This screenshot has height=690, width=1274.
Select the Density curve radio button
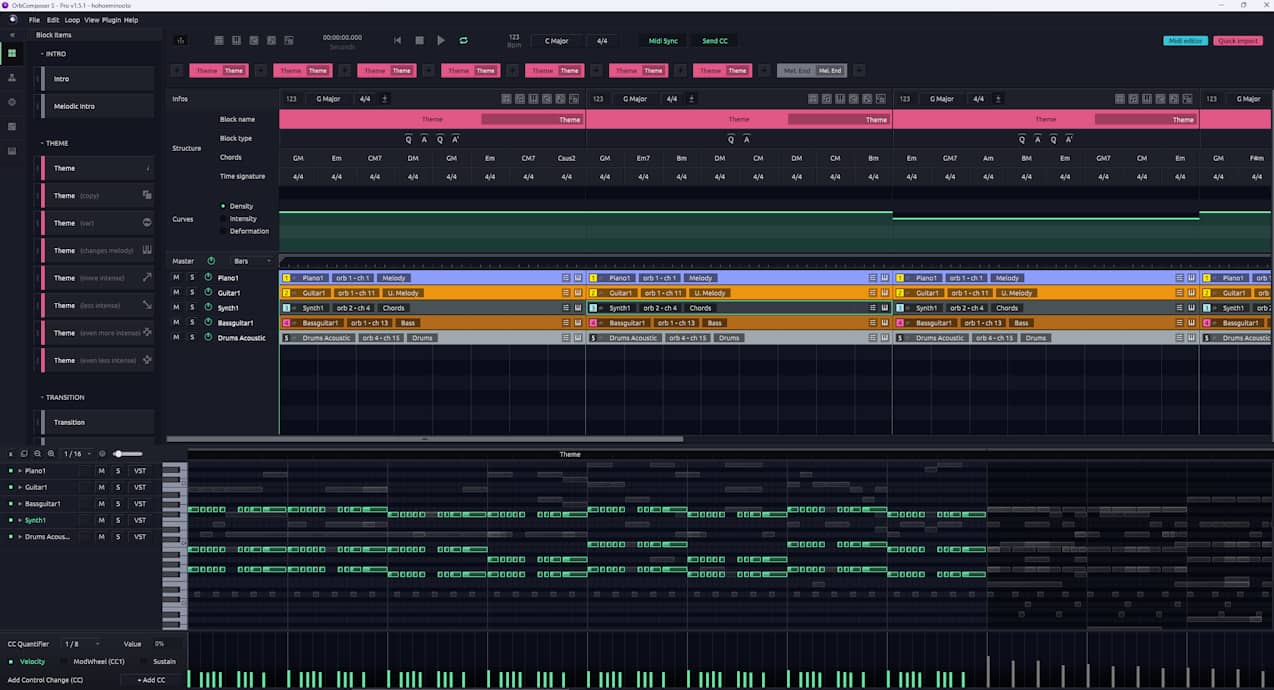(223, 206)
